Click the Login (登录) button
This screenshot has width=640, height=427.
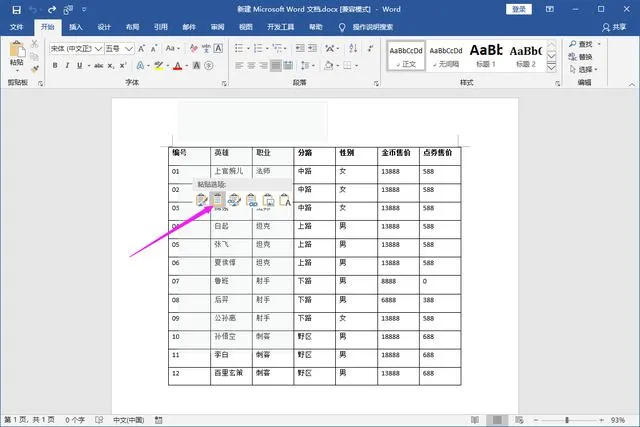point(519,9)
